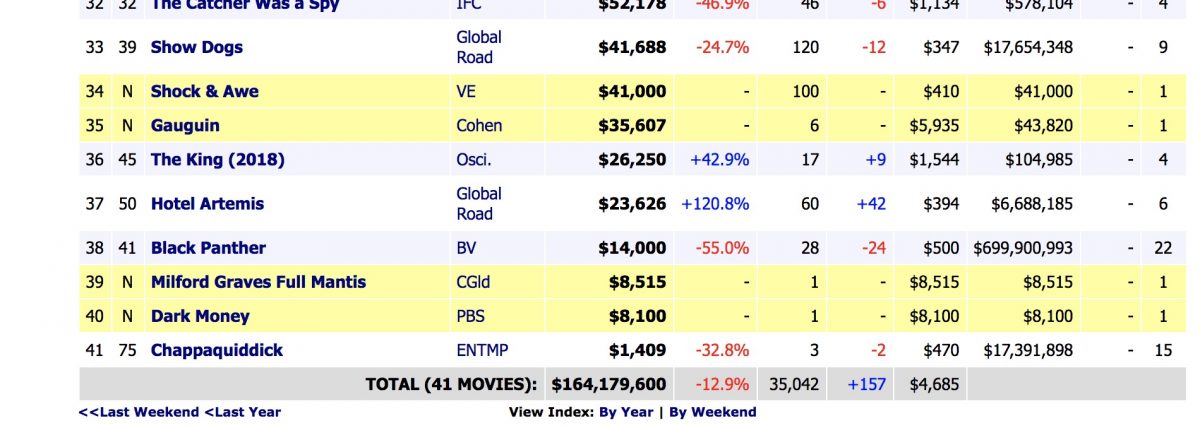Click the Chappaquiddick movie title
Viewport: 1200px width, 428px height.
216,350
